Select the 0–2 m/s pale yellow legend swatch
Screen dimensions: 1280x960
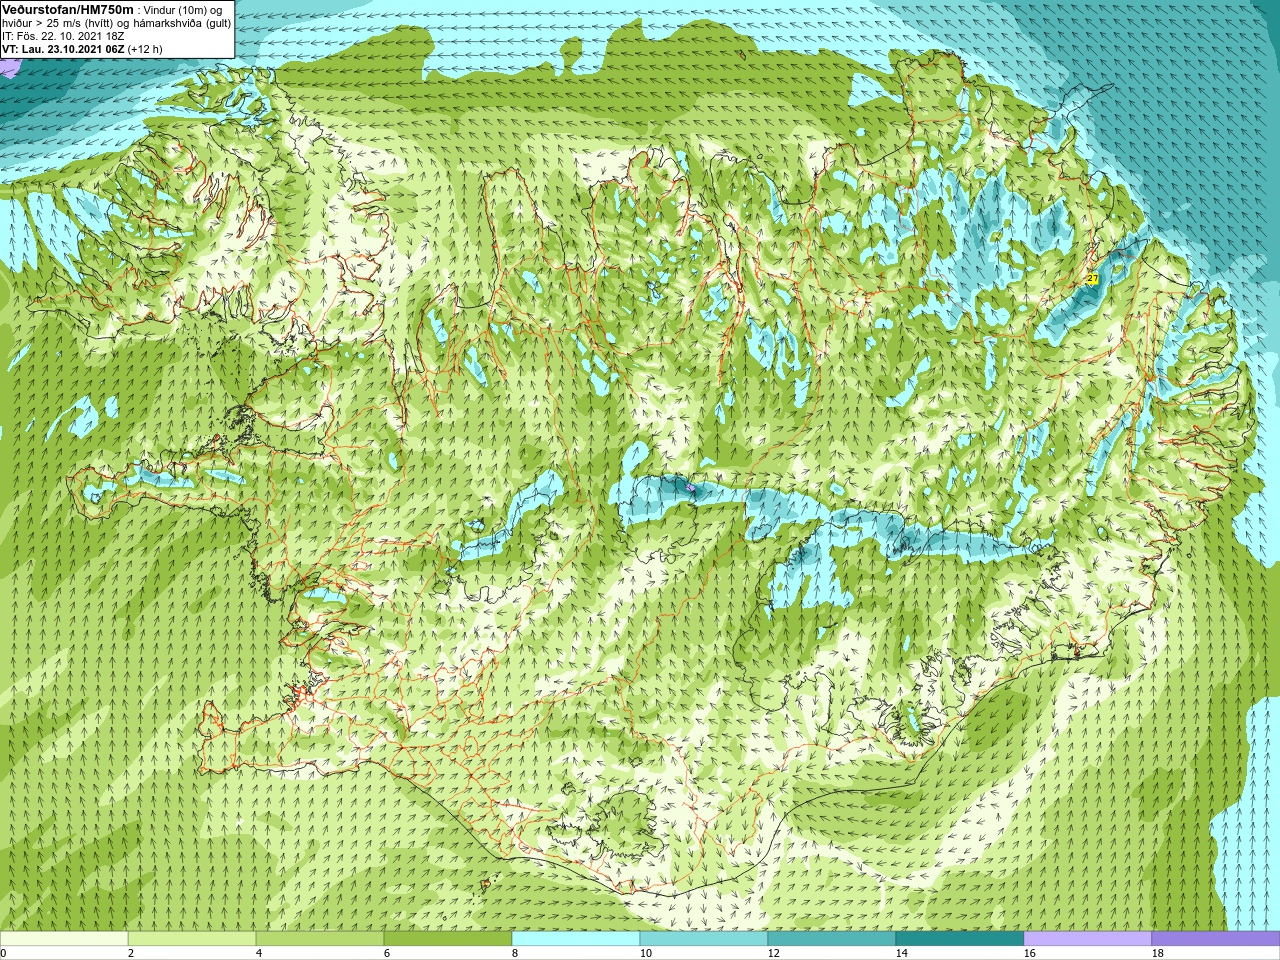tap(64, 939)
